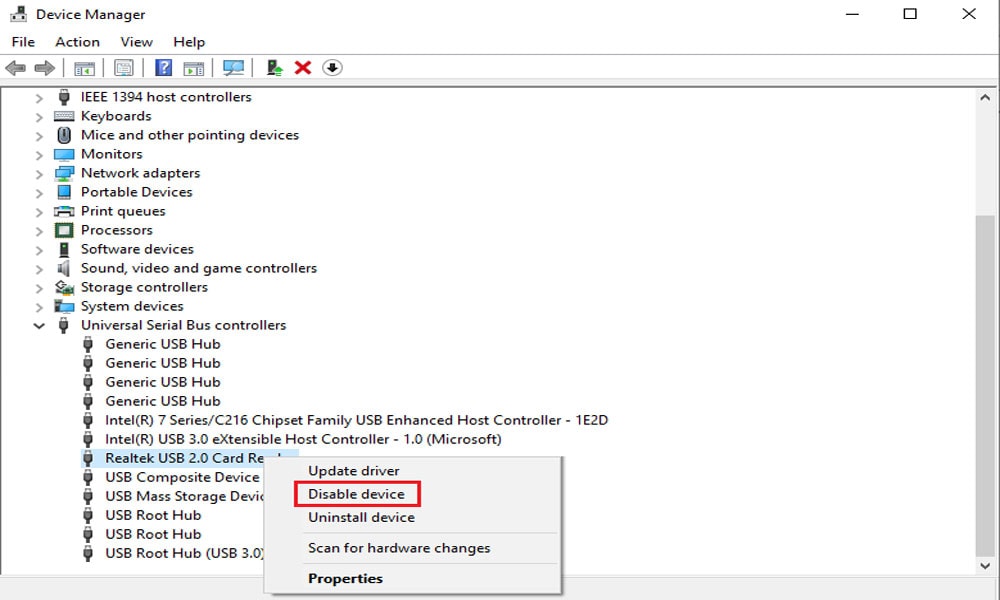Click the Update device driver toolbar icon
This screenshot has height=600, width=1000.
pyautogui.click(x=275, y=68)
